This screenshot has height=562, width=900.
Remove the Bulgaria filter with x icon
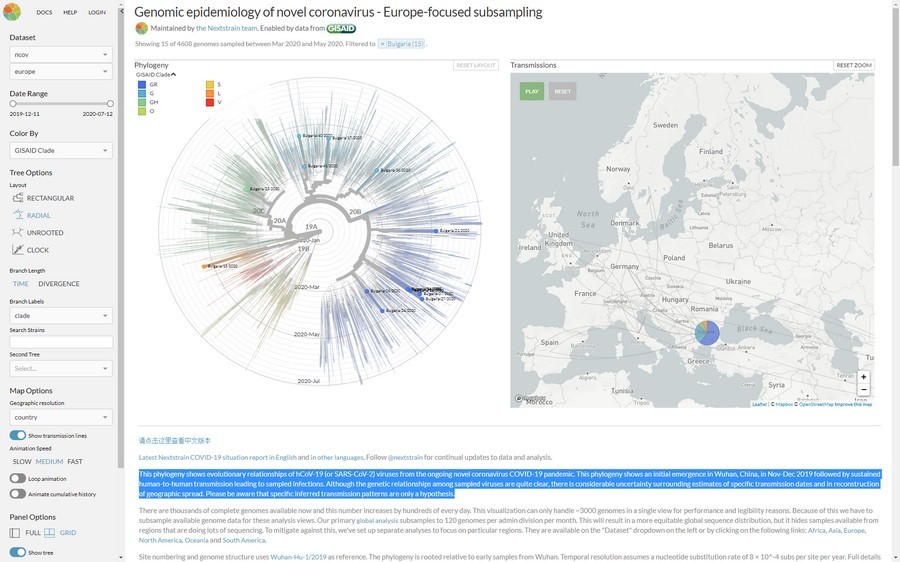click(x=382, y=44)
